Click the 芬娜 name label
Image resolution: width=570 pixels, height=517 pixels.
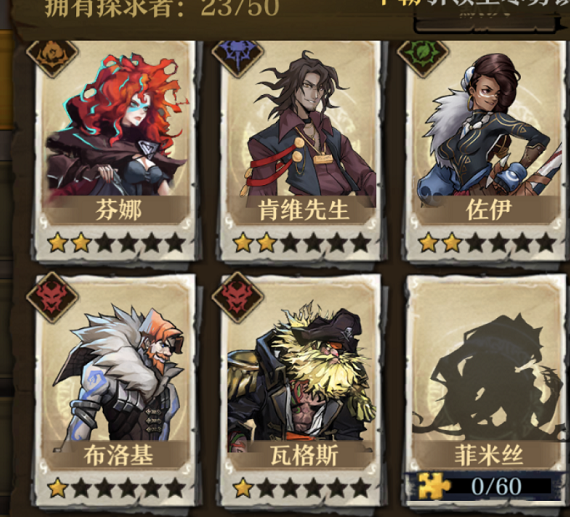(x=118, y=210)
